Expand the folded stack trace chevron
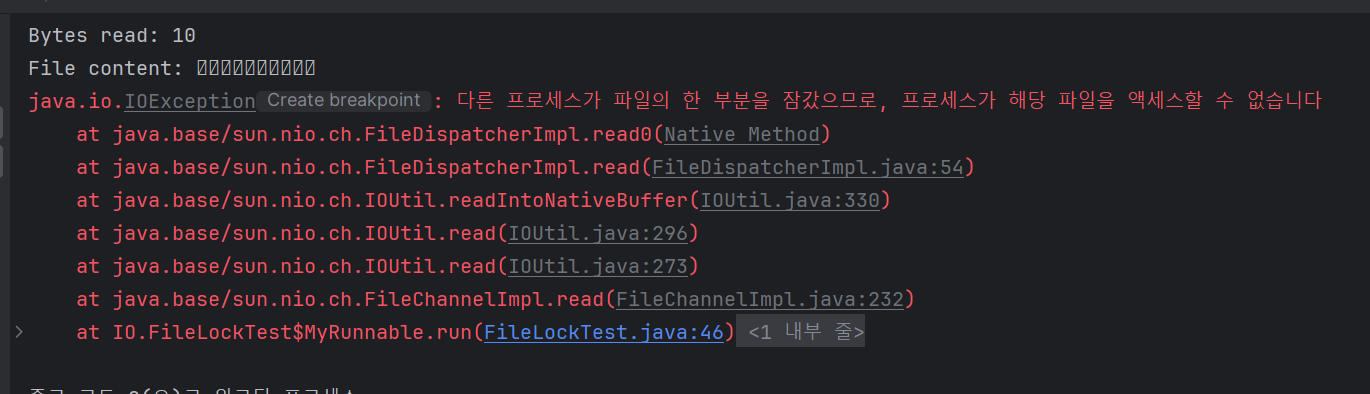 [18, 331]
